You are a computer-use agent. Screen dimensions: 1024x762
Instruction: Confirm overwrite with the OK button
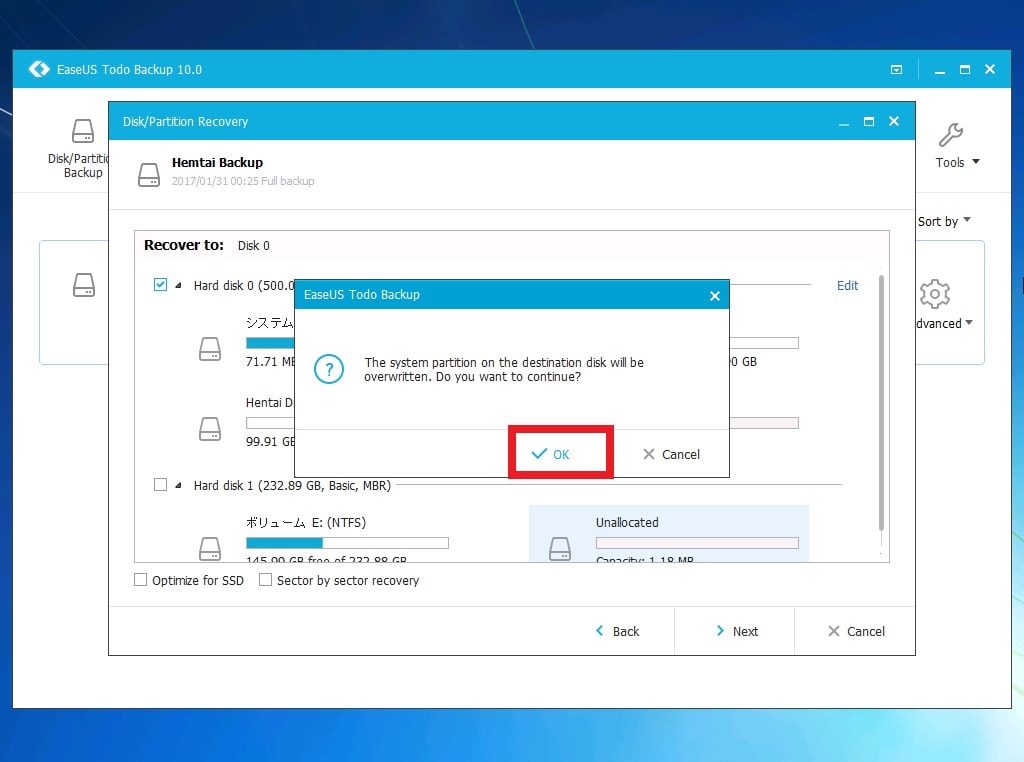tap(560, 454)
